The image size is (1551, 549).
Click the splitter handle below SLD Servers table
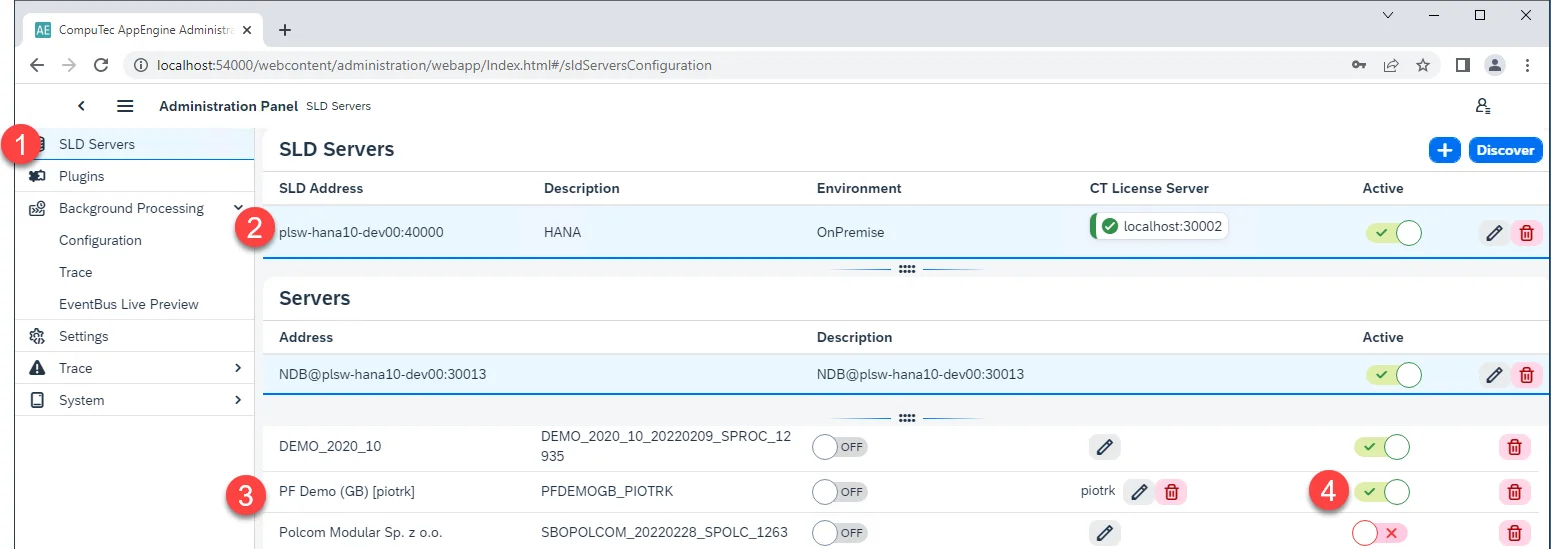point(907,269)
